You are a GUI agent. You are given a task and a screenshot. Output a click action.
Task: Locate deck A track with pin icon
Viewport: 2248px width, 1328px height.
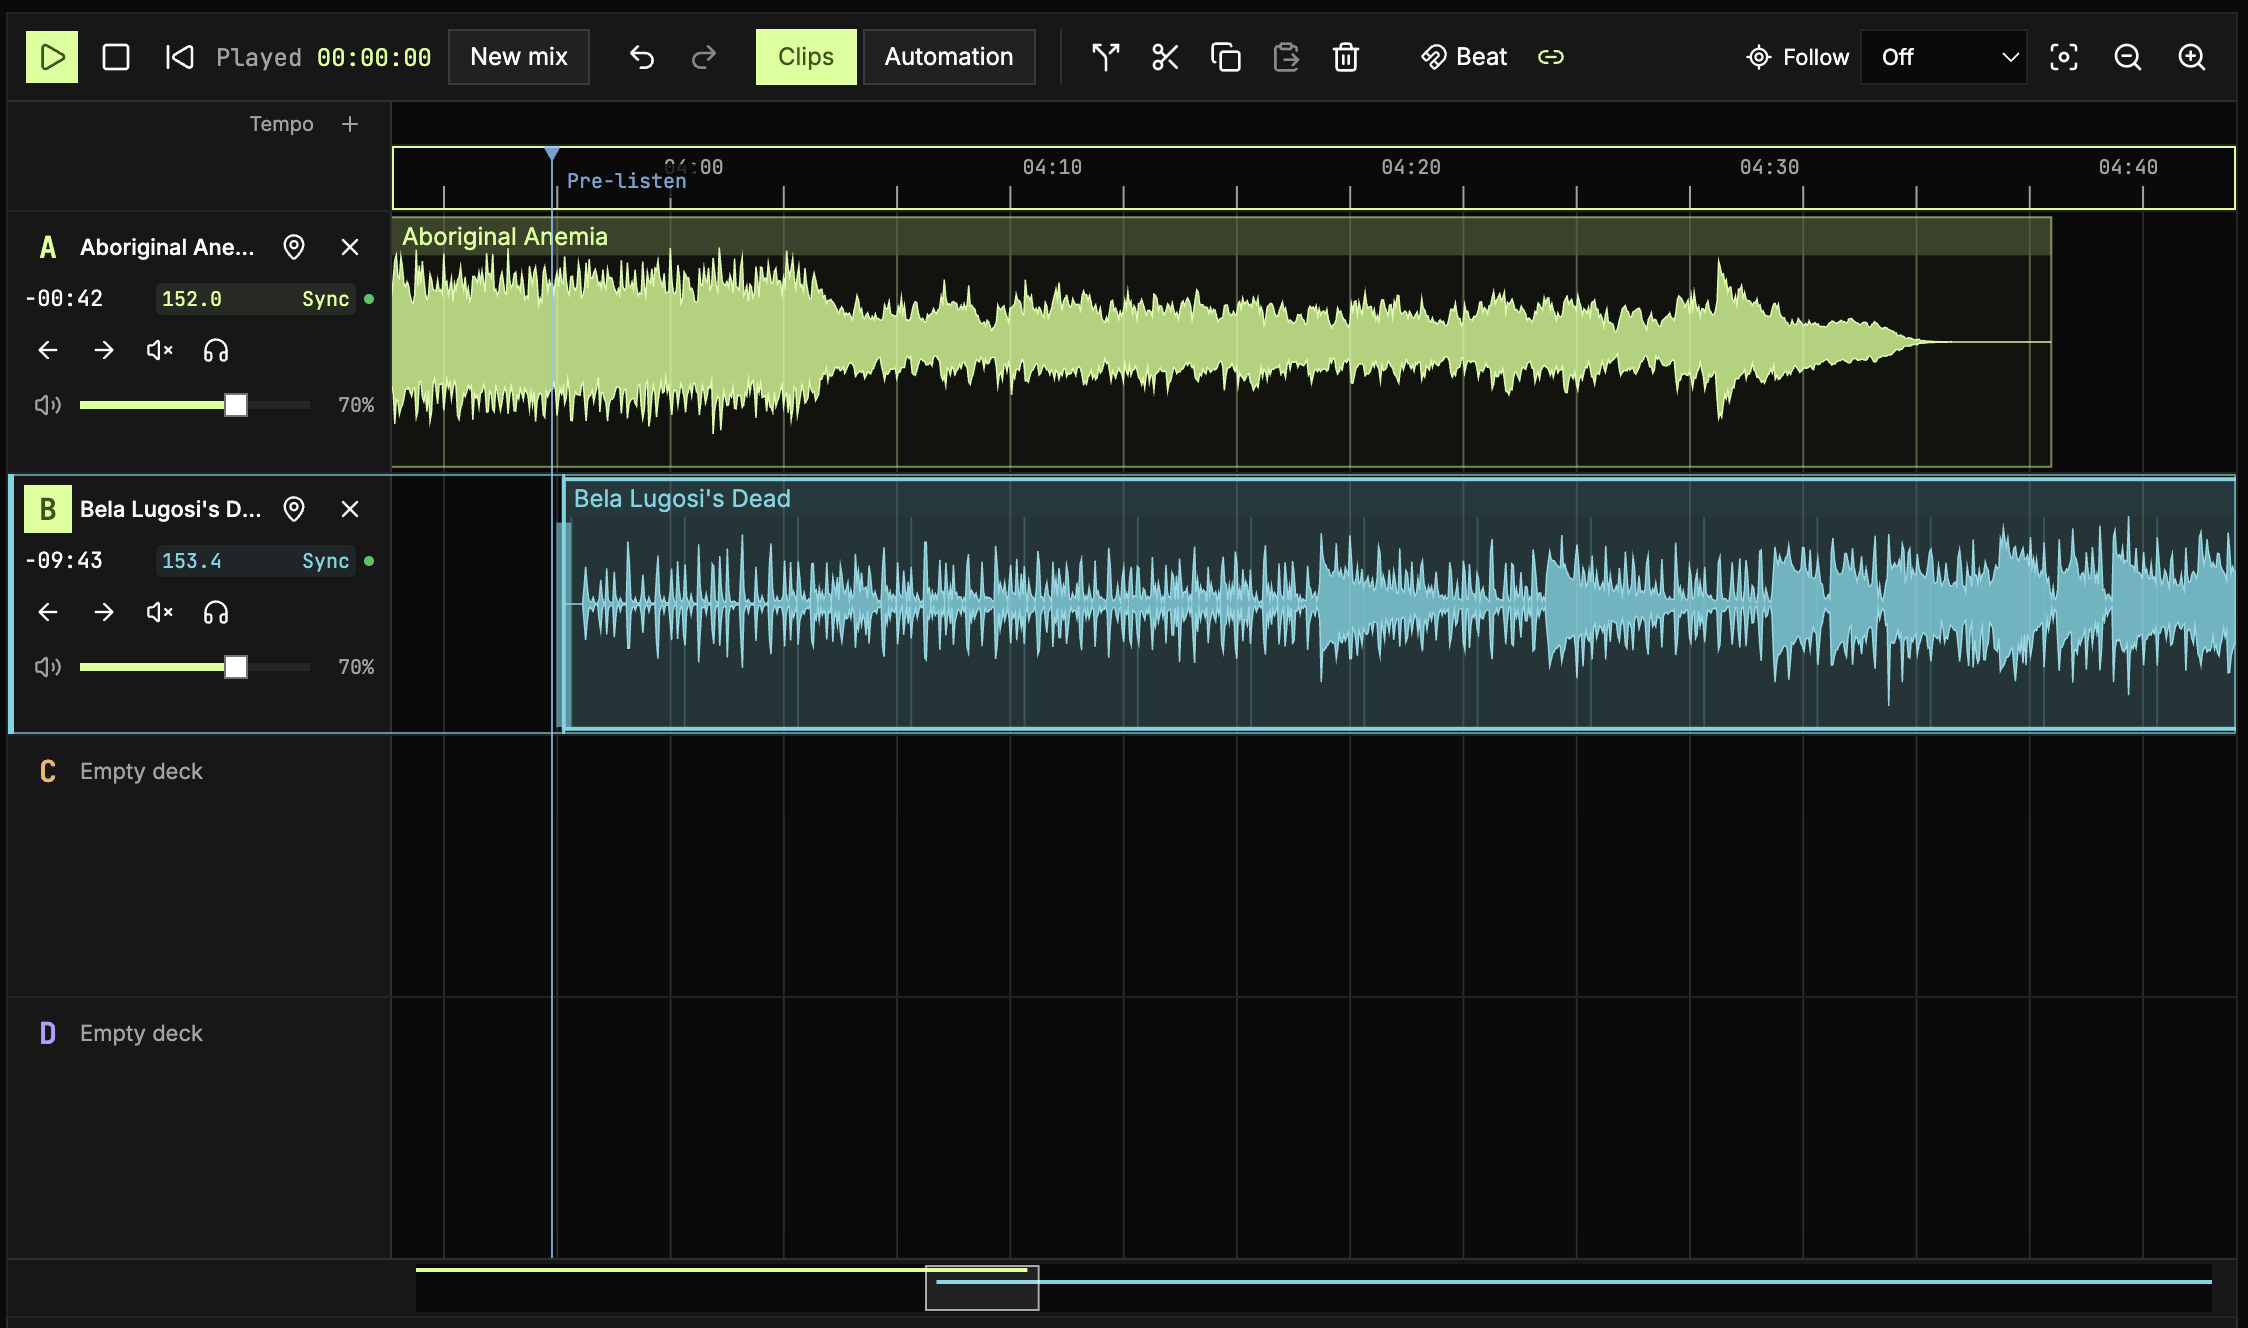(294, 247)
